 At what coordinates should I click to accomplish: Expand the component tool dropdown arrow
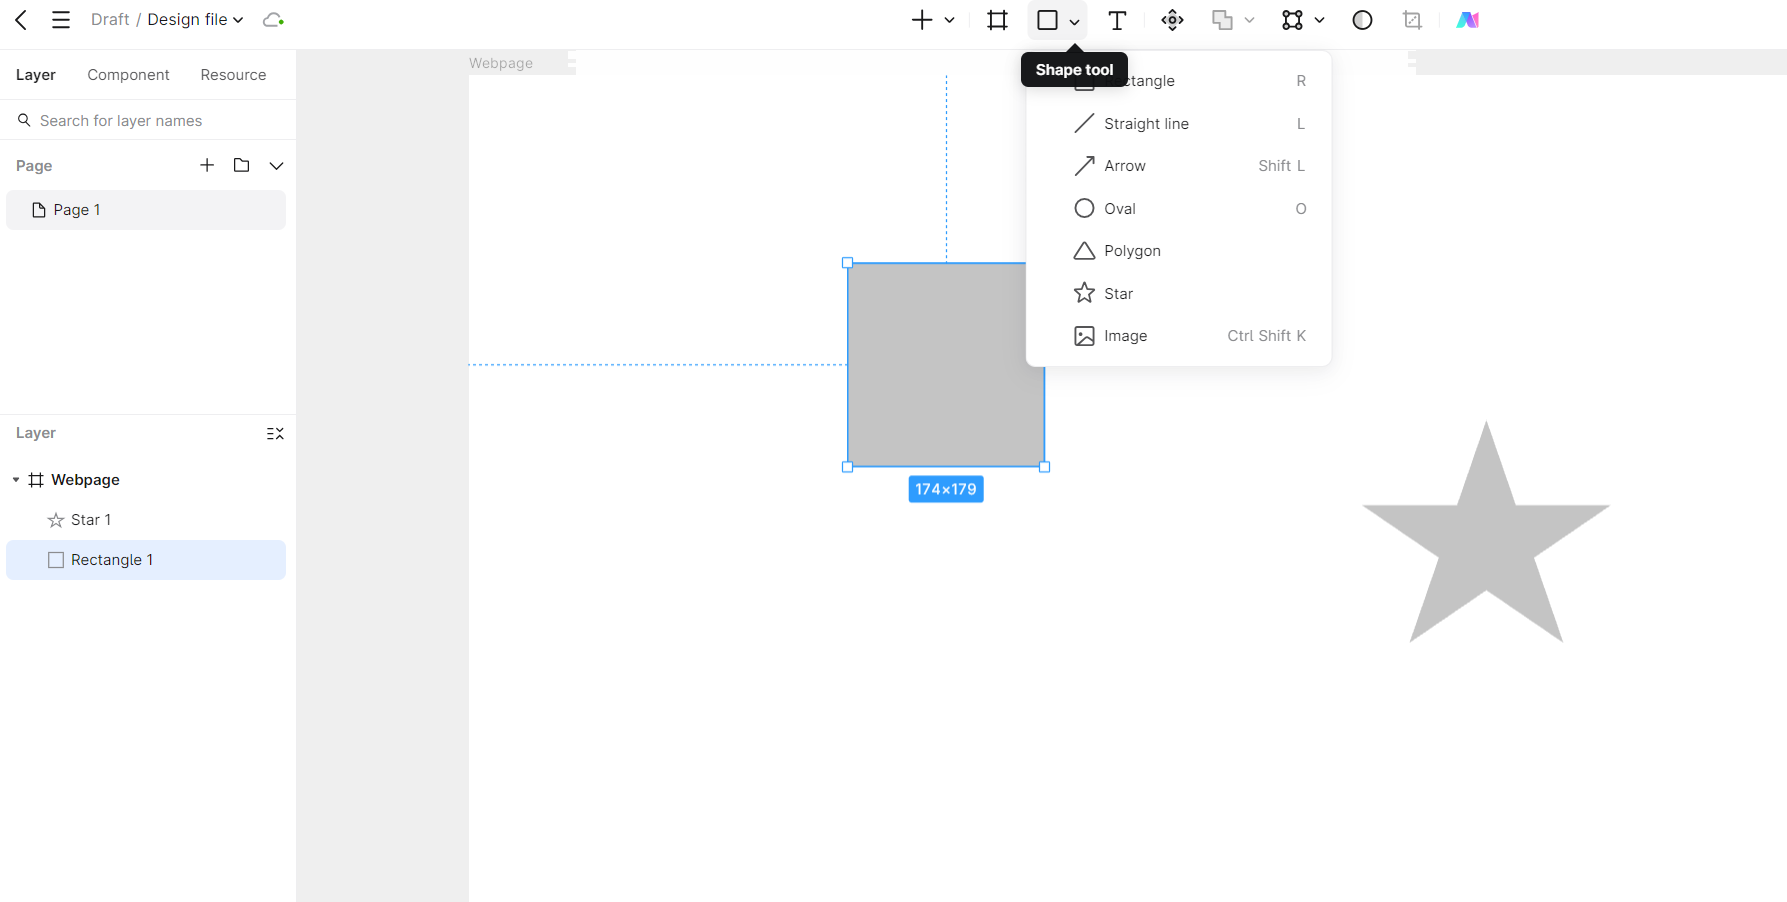point(1319,20)
